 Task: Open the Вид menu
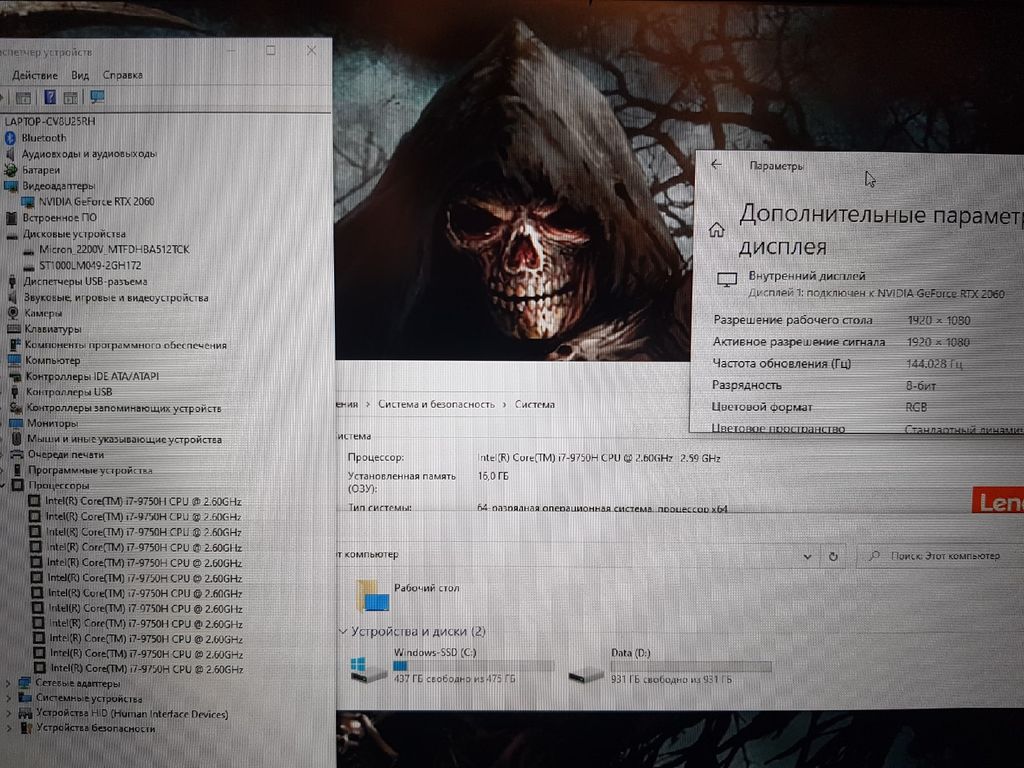pos(80,75)
